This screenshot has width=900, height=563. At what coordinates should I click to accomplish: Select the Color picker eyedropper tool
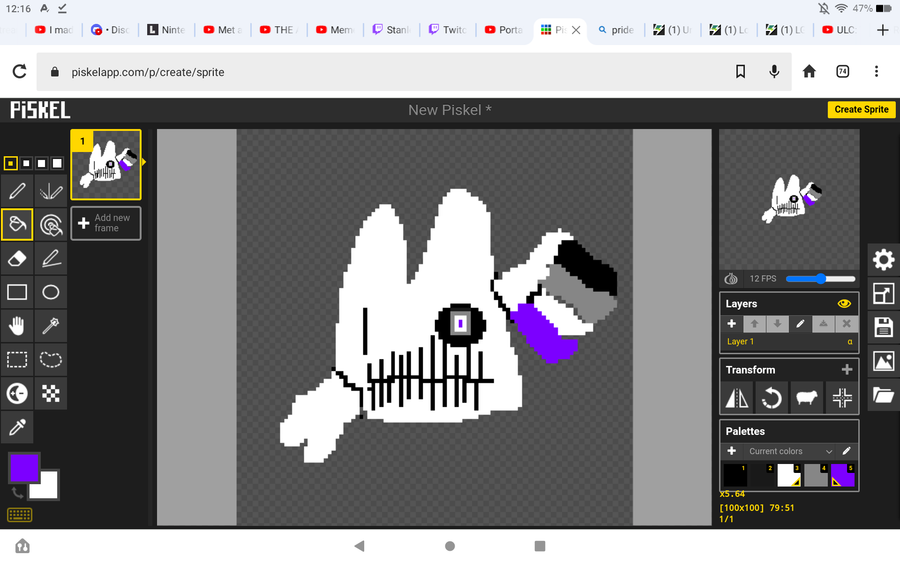pos(17,428)
